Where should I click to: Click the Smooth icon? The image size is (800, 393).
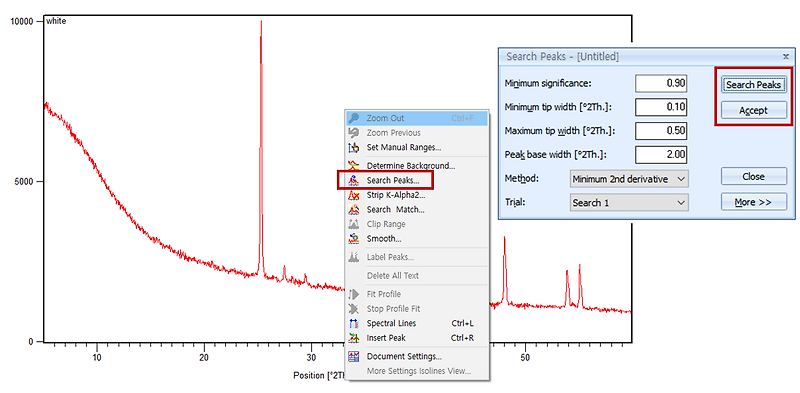click(x=354, y=238)
